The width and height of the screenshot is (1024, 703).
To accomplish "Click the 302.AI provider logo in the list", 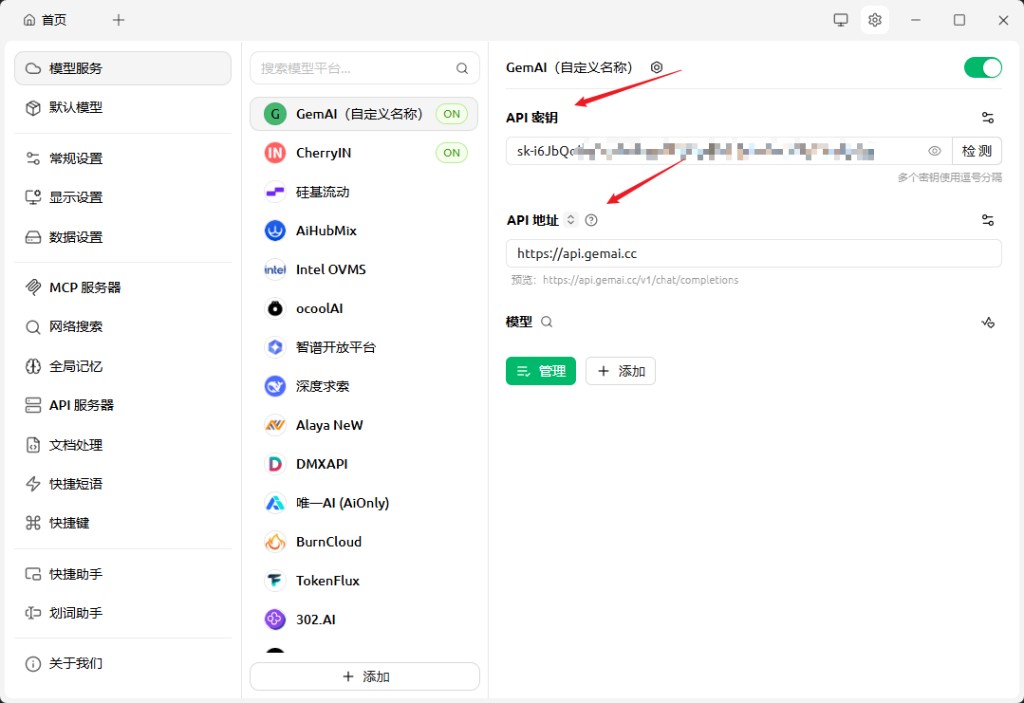I will [x=274, y=619].
